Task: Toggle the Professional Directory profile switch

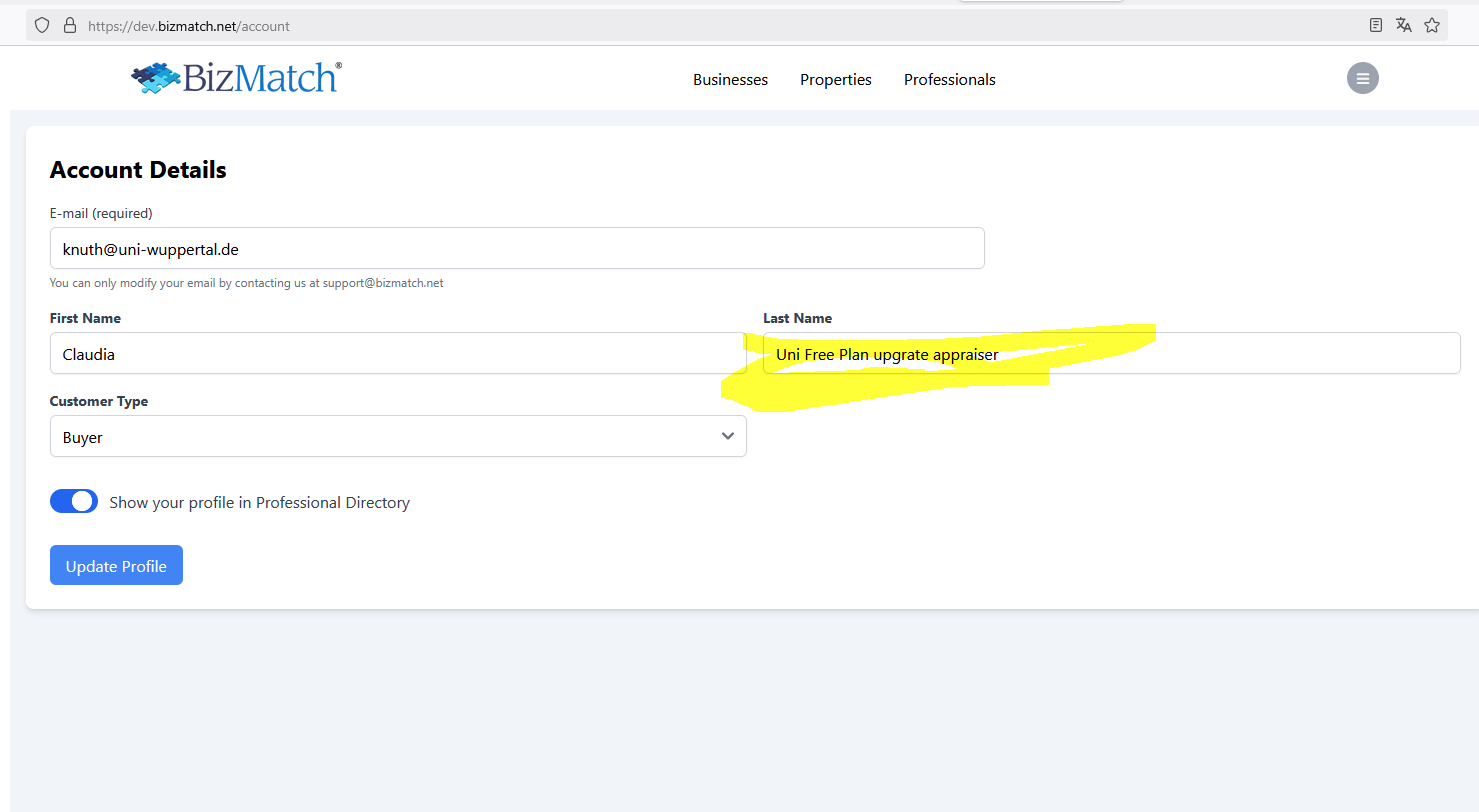Action: pos(74,502)
